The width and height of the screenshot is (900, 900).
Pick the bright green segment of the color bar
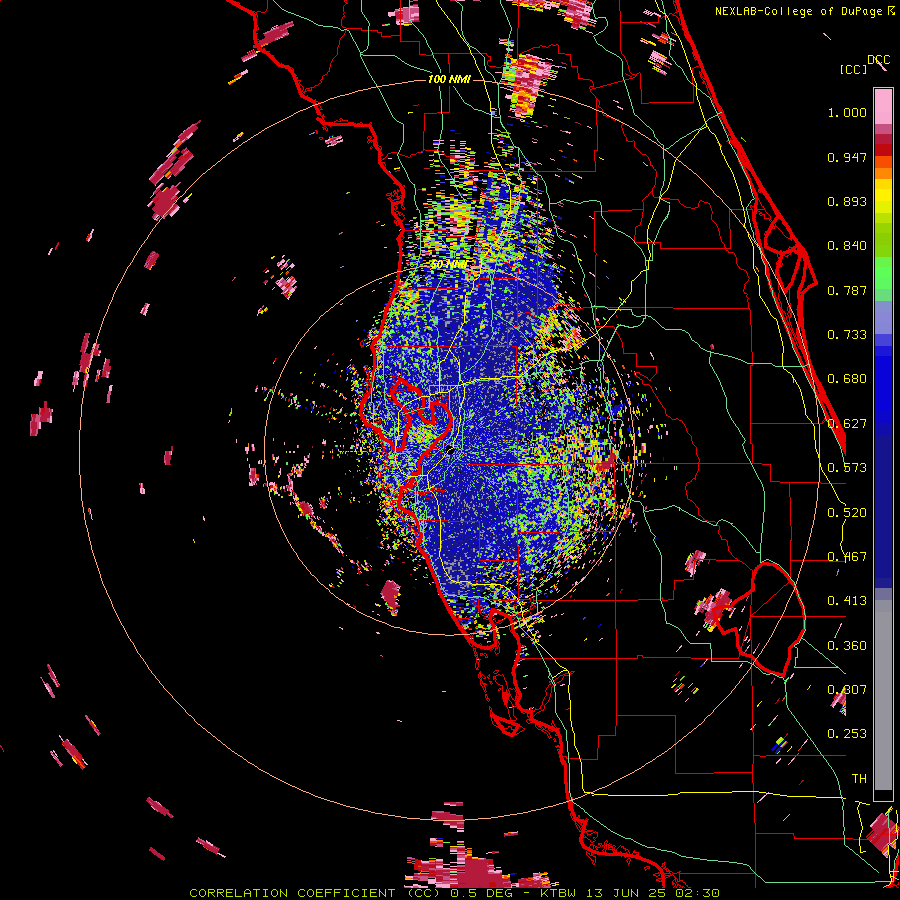[x=883, y=274]
